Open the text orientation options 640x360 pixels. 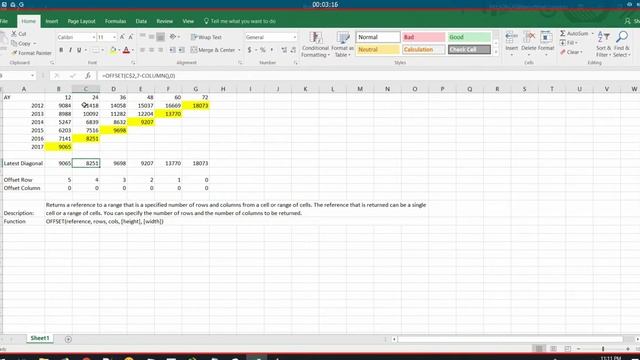coord(174,37)
